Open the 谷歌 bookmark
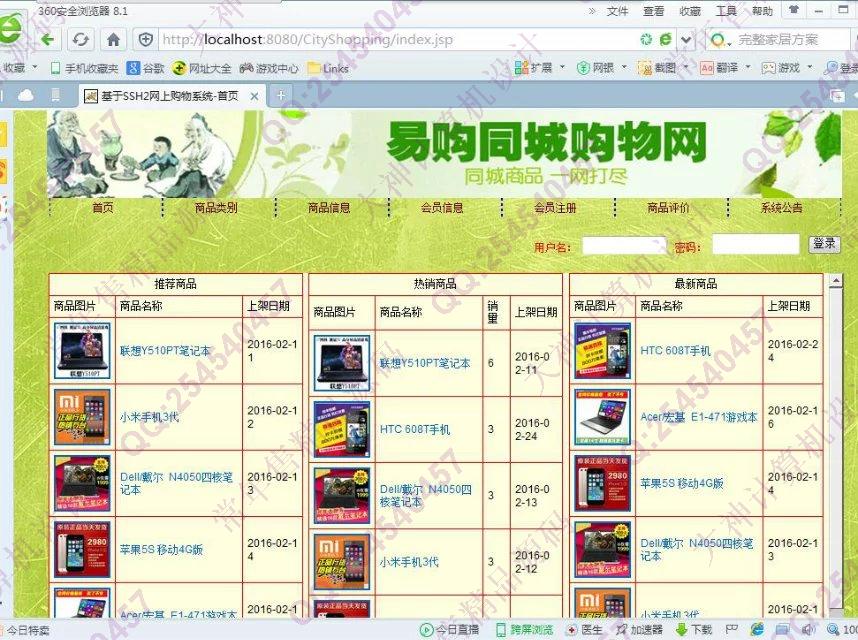858x640 pixels. pyautogui.click(x=145, y=68)
